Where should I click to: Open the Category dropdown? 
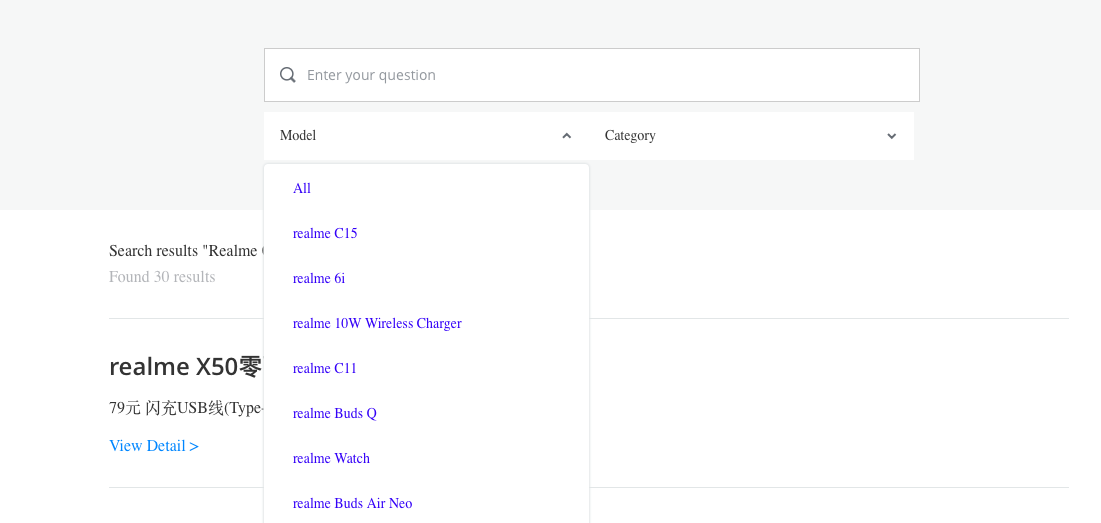[x=751, y=135]
